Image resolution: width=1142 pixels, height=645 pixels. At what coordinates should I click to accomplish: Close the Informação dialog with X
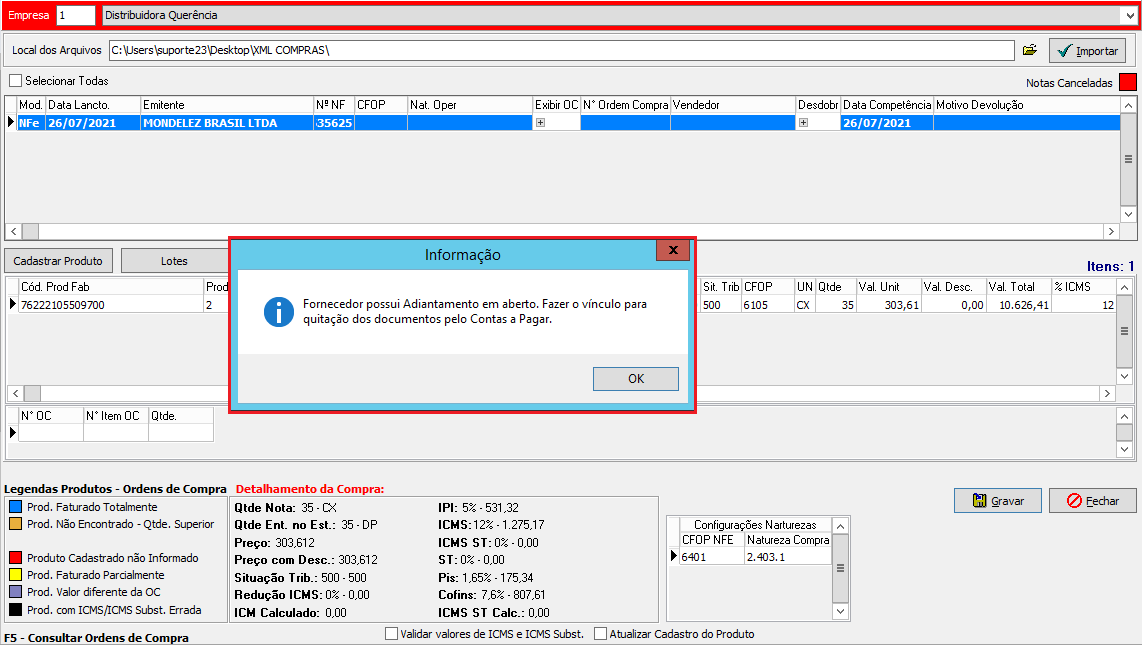point(673,250)
